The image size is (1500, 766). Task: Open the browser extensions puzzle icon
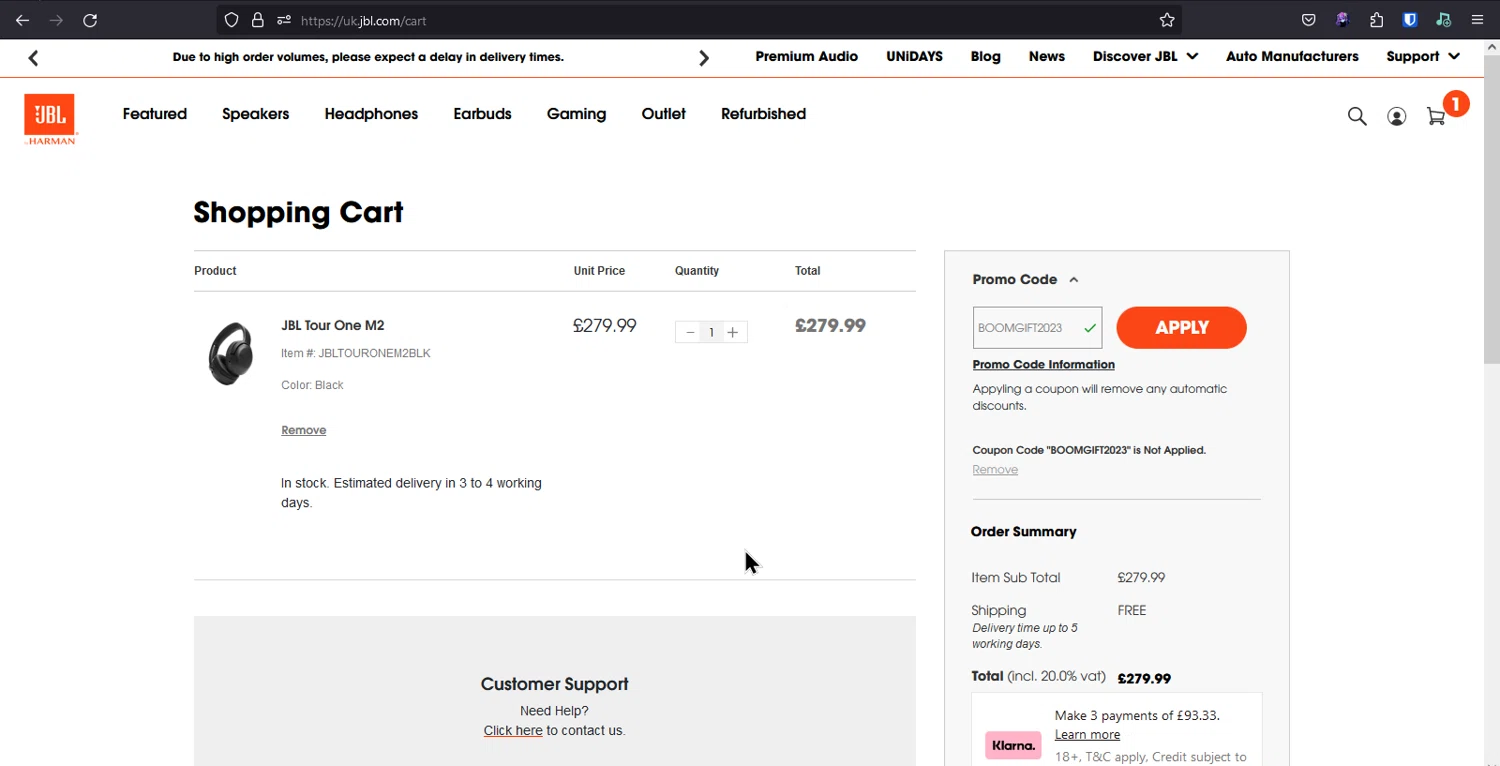(x=1377, y=20)
